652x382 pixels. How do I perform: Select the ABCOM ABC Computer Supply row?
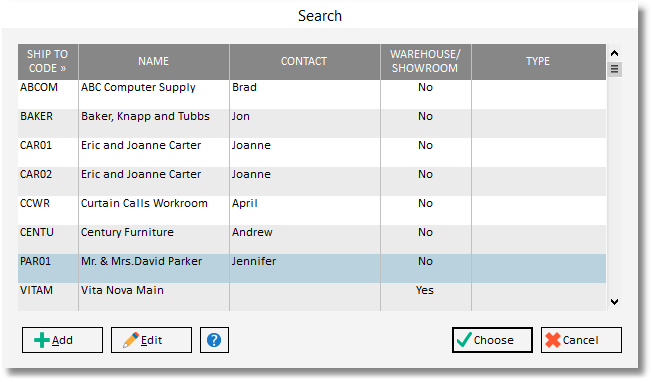tap(312, 94)
